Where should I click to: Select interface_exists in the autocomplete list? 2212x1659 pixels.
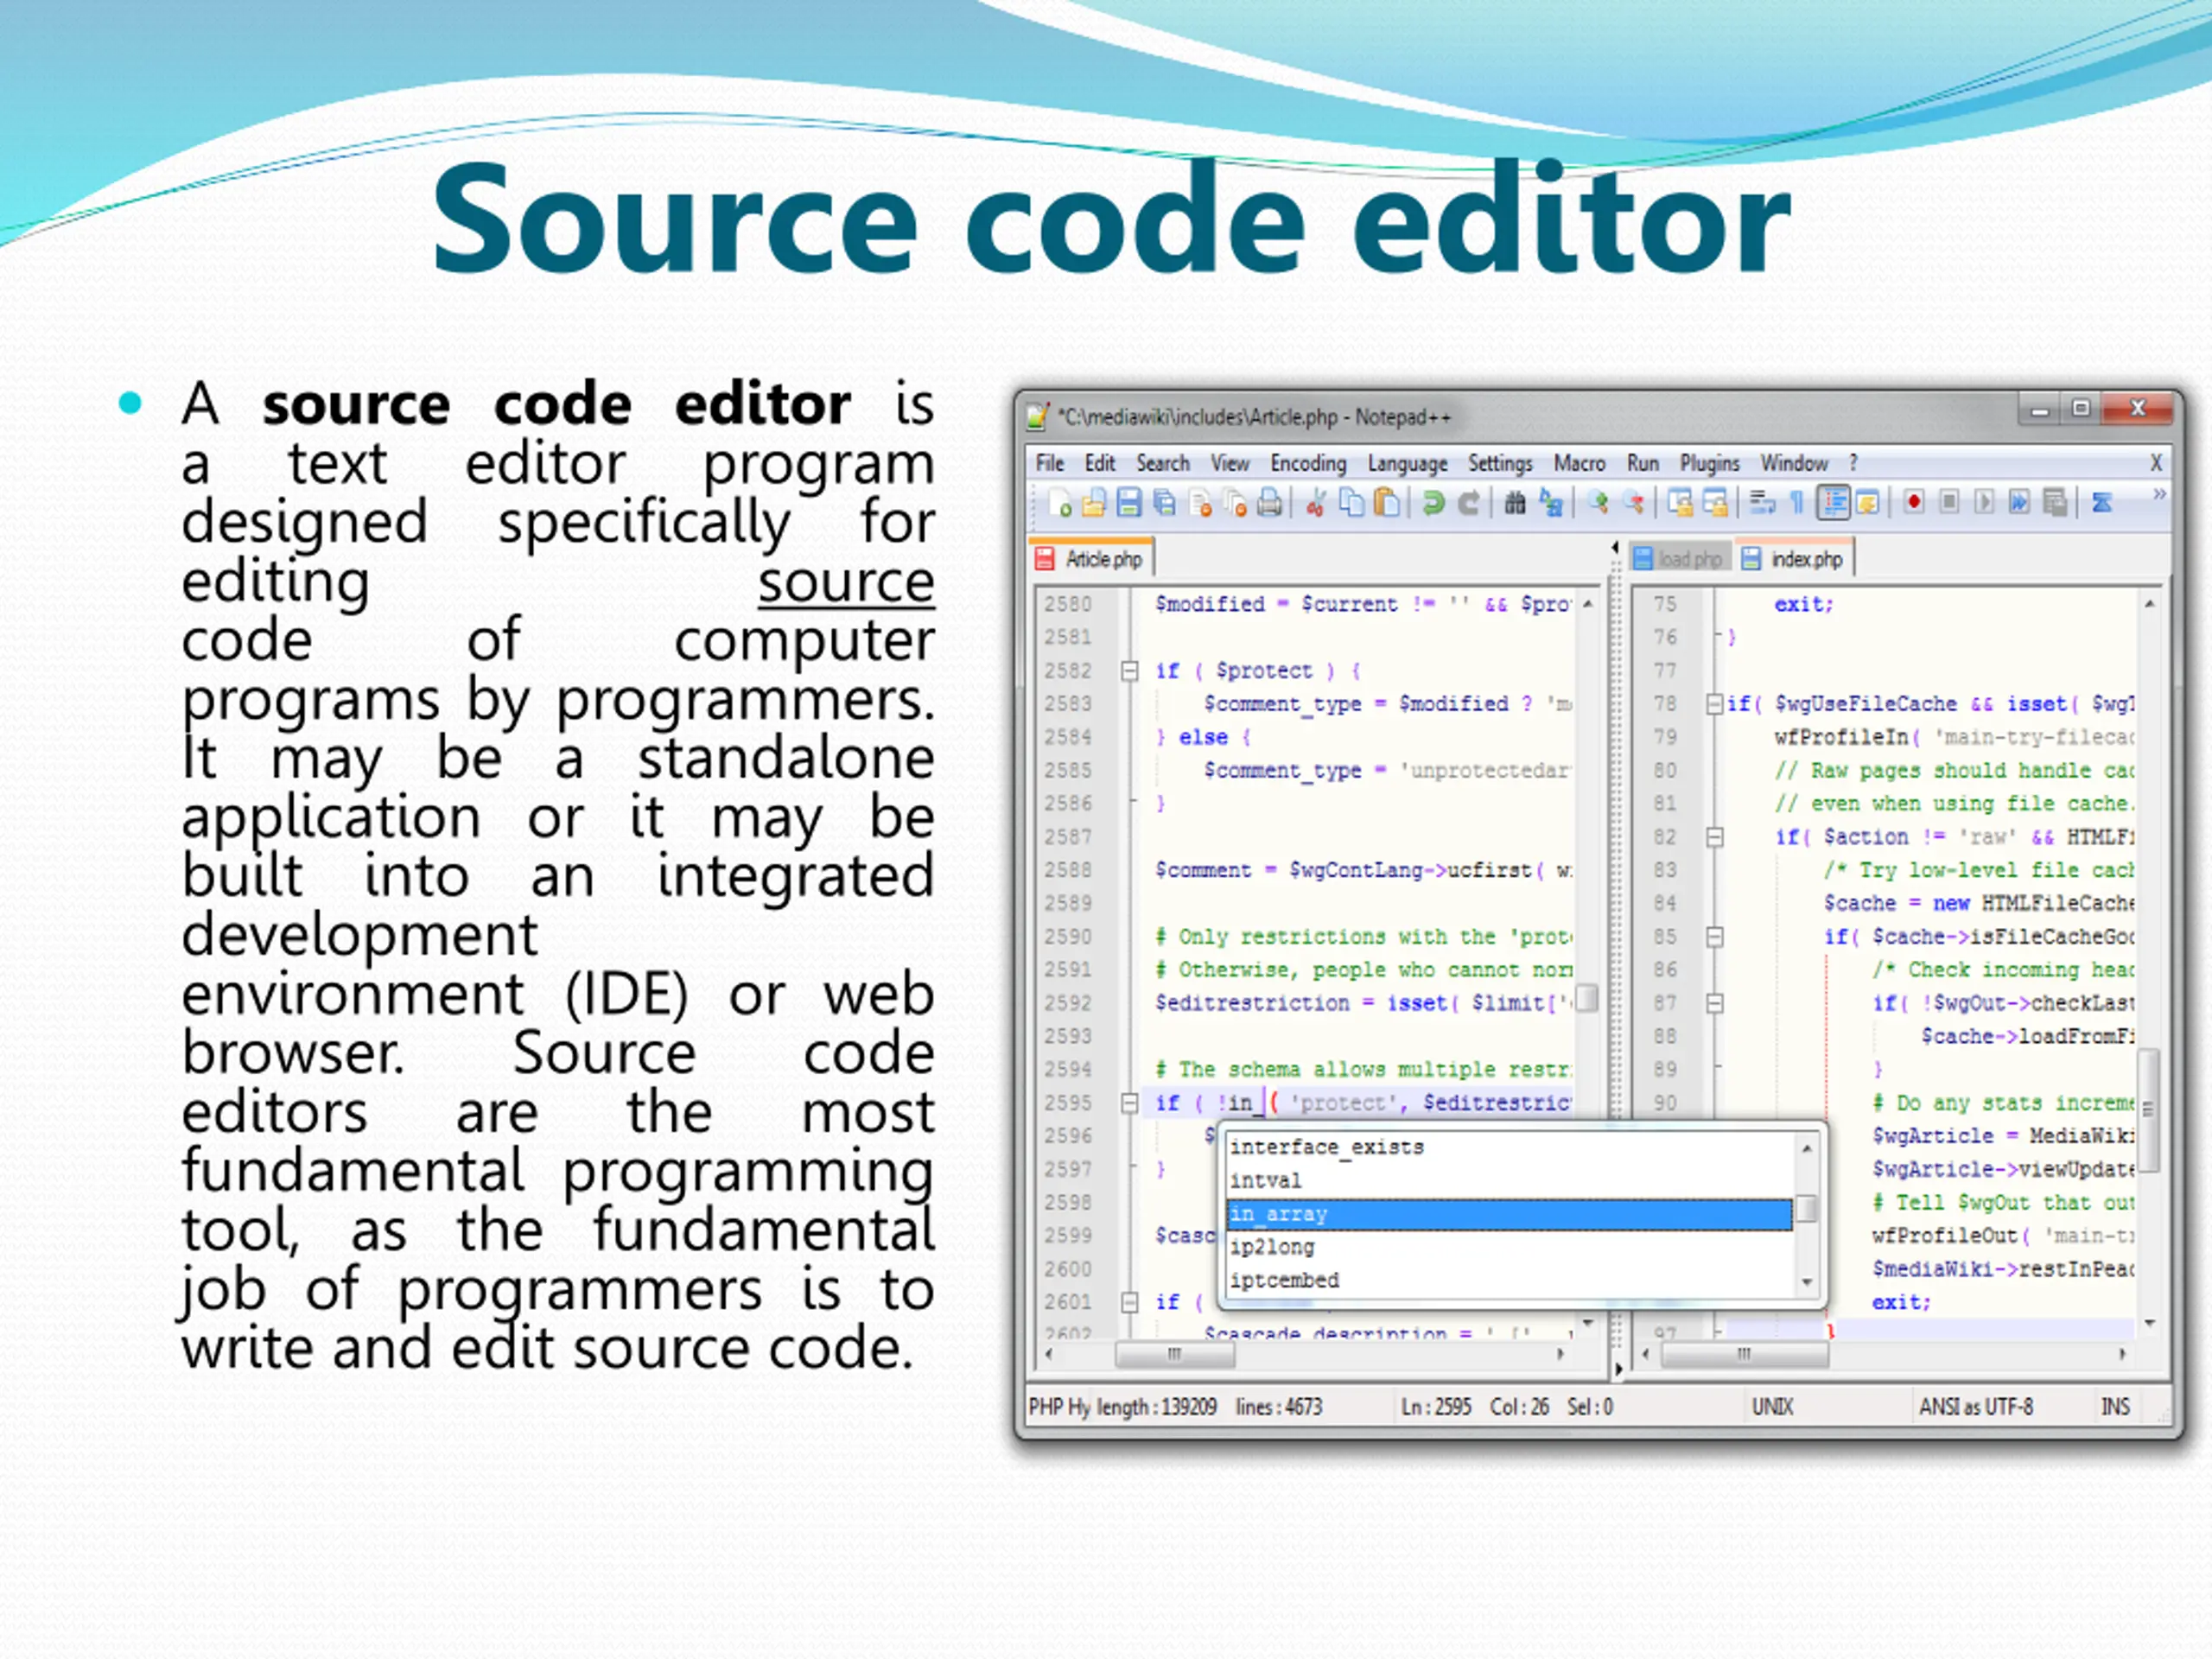coord(1509,1147)
